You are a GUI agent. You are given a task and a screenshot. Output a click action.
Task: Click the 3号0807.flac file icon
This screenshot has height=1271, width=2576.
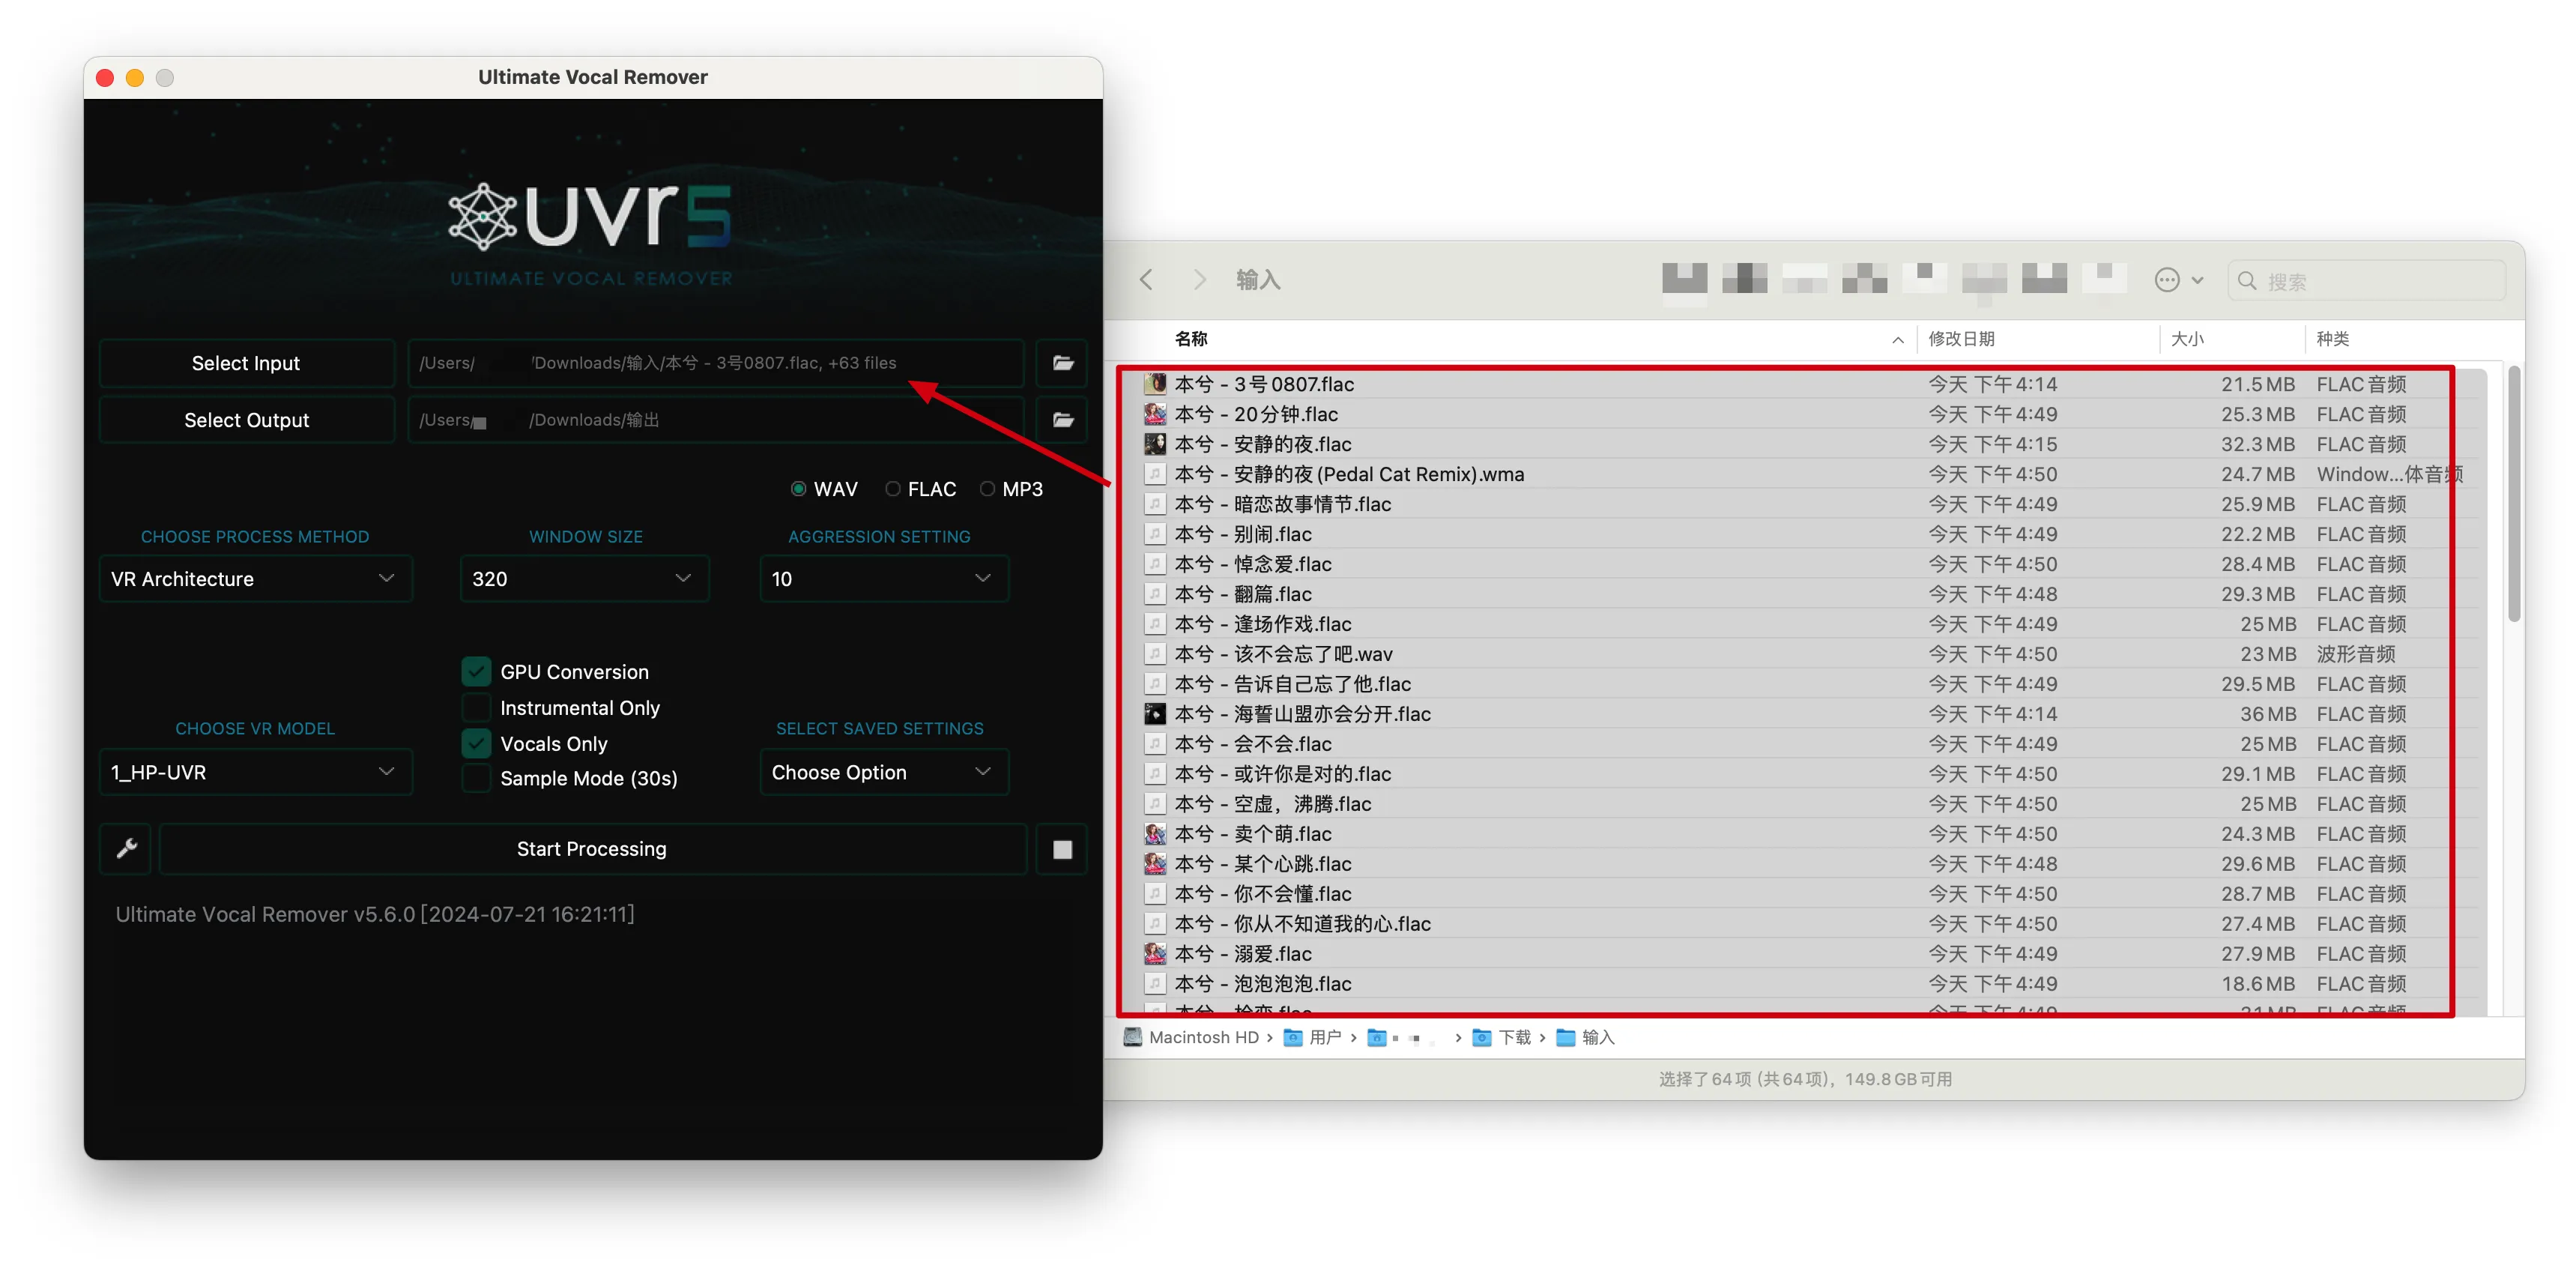1155,384
